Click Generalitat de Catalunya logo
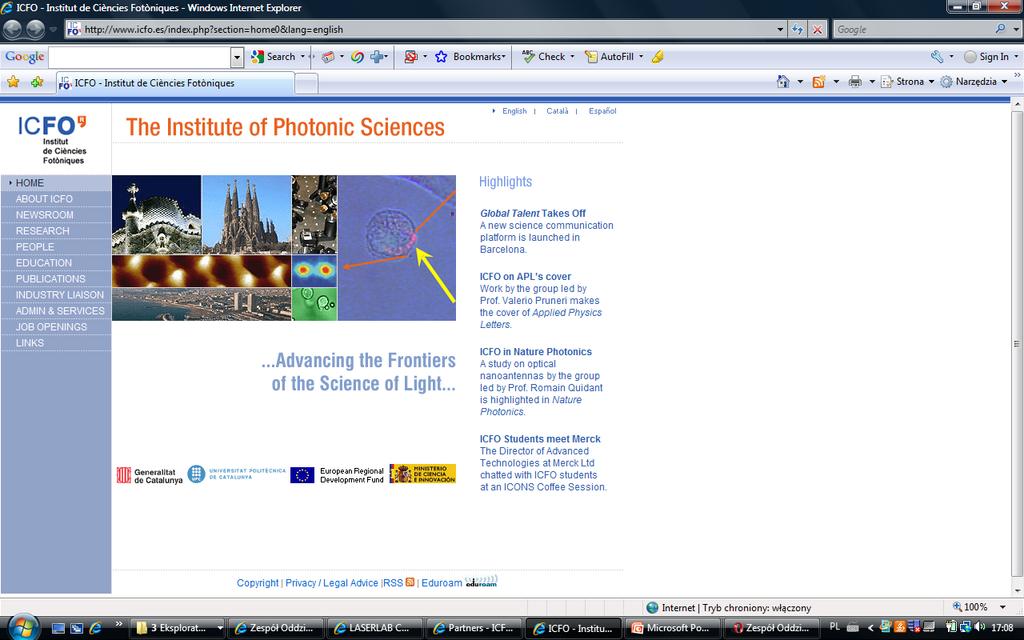Screen dimensions: 1024x640 pyautogui.click(x=150, y=475)
